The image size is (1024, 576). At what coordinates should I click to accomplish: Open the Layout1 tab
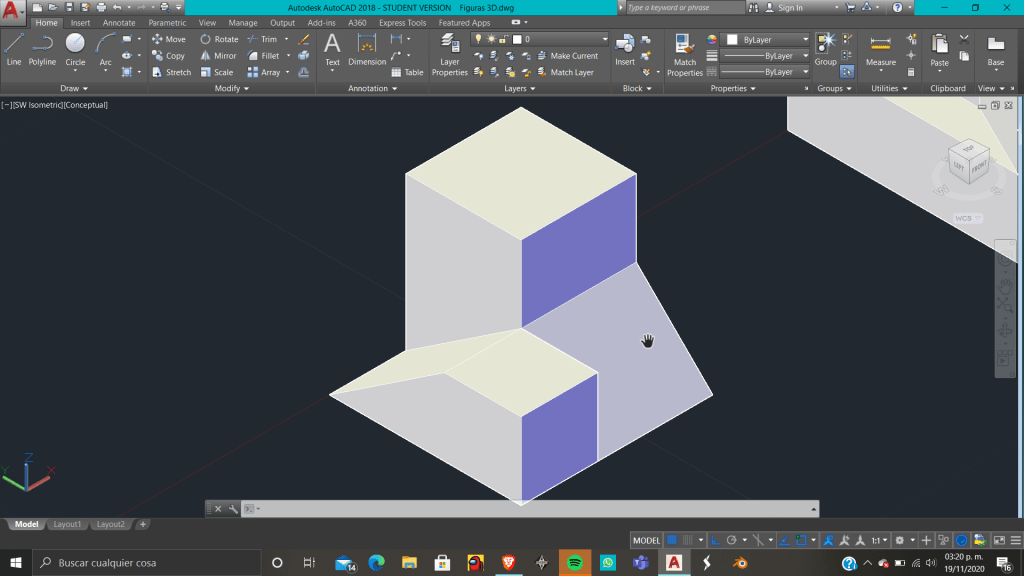[x=67, y=524]
